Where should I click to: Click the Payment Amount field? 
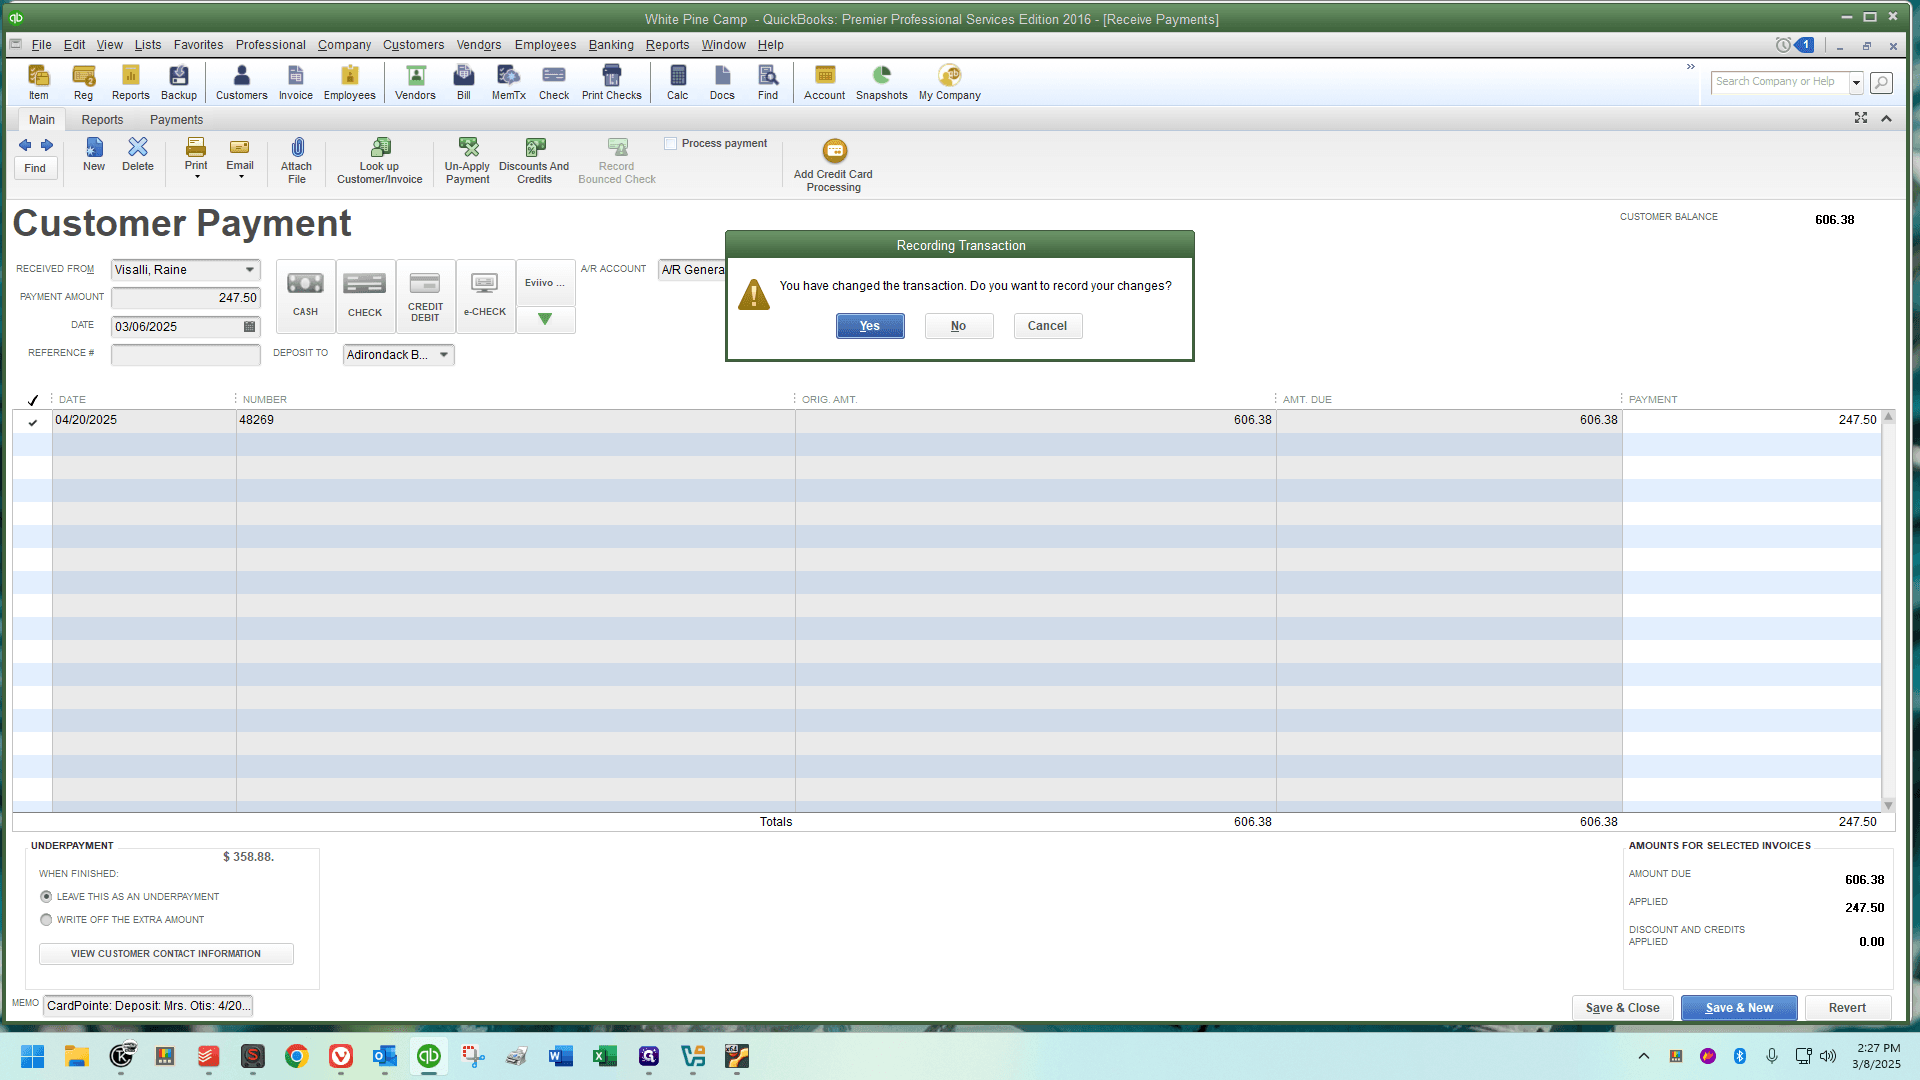coord(186,298)
